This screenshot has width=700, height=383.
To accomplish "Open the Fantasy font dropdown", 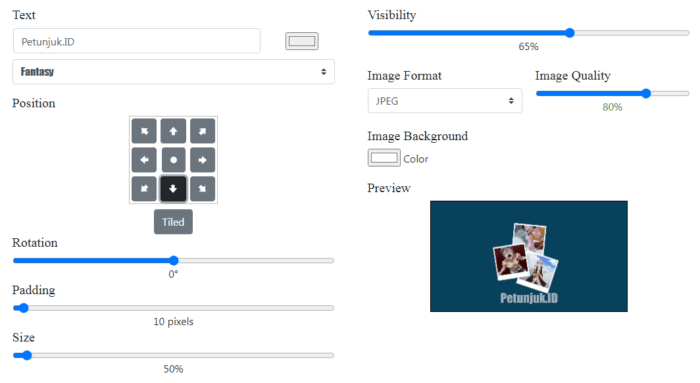I will click(173, 72).
